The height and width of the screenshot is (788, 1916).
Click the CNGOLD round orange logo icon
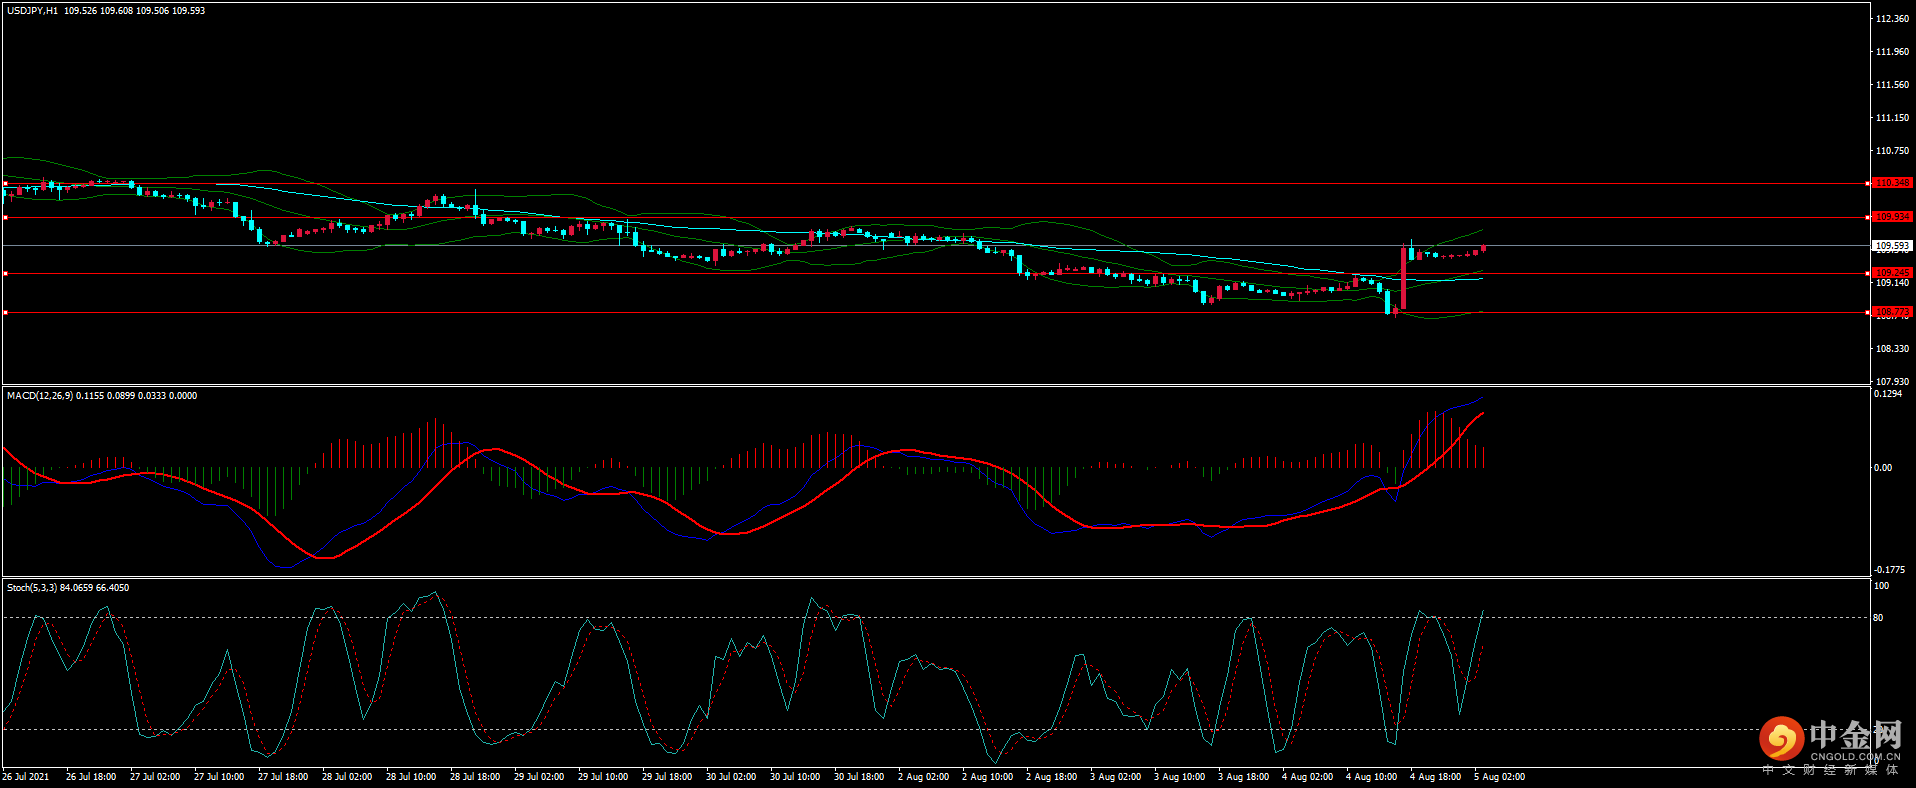point(1781,740)
